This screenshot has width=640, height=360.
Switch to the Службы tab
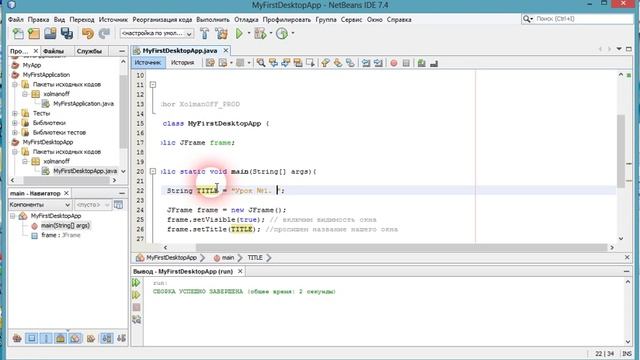click(x=89, y=51)
